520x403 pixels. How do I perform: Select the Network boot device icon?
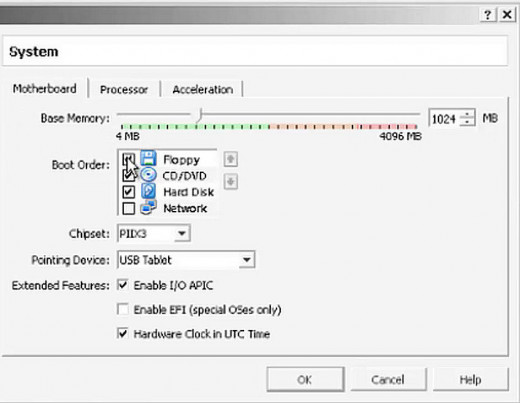click(148, 207)
